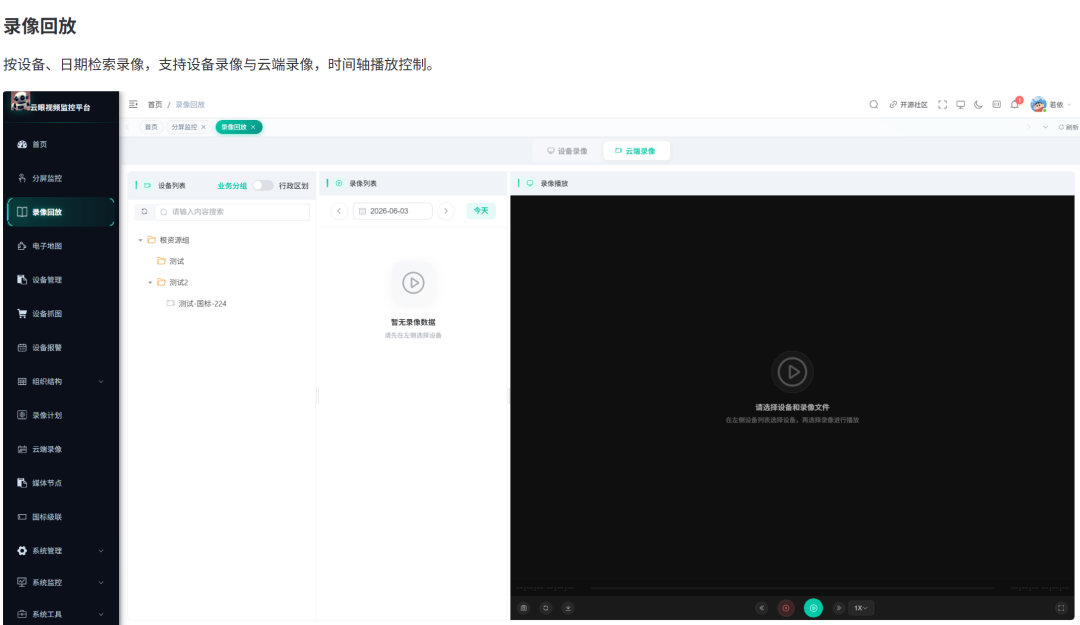Click the 首页 breadcrumb link

tap(155, 105)
